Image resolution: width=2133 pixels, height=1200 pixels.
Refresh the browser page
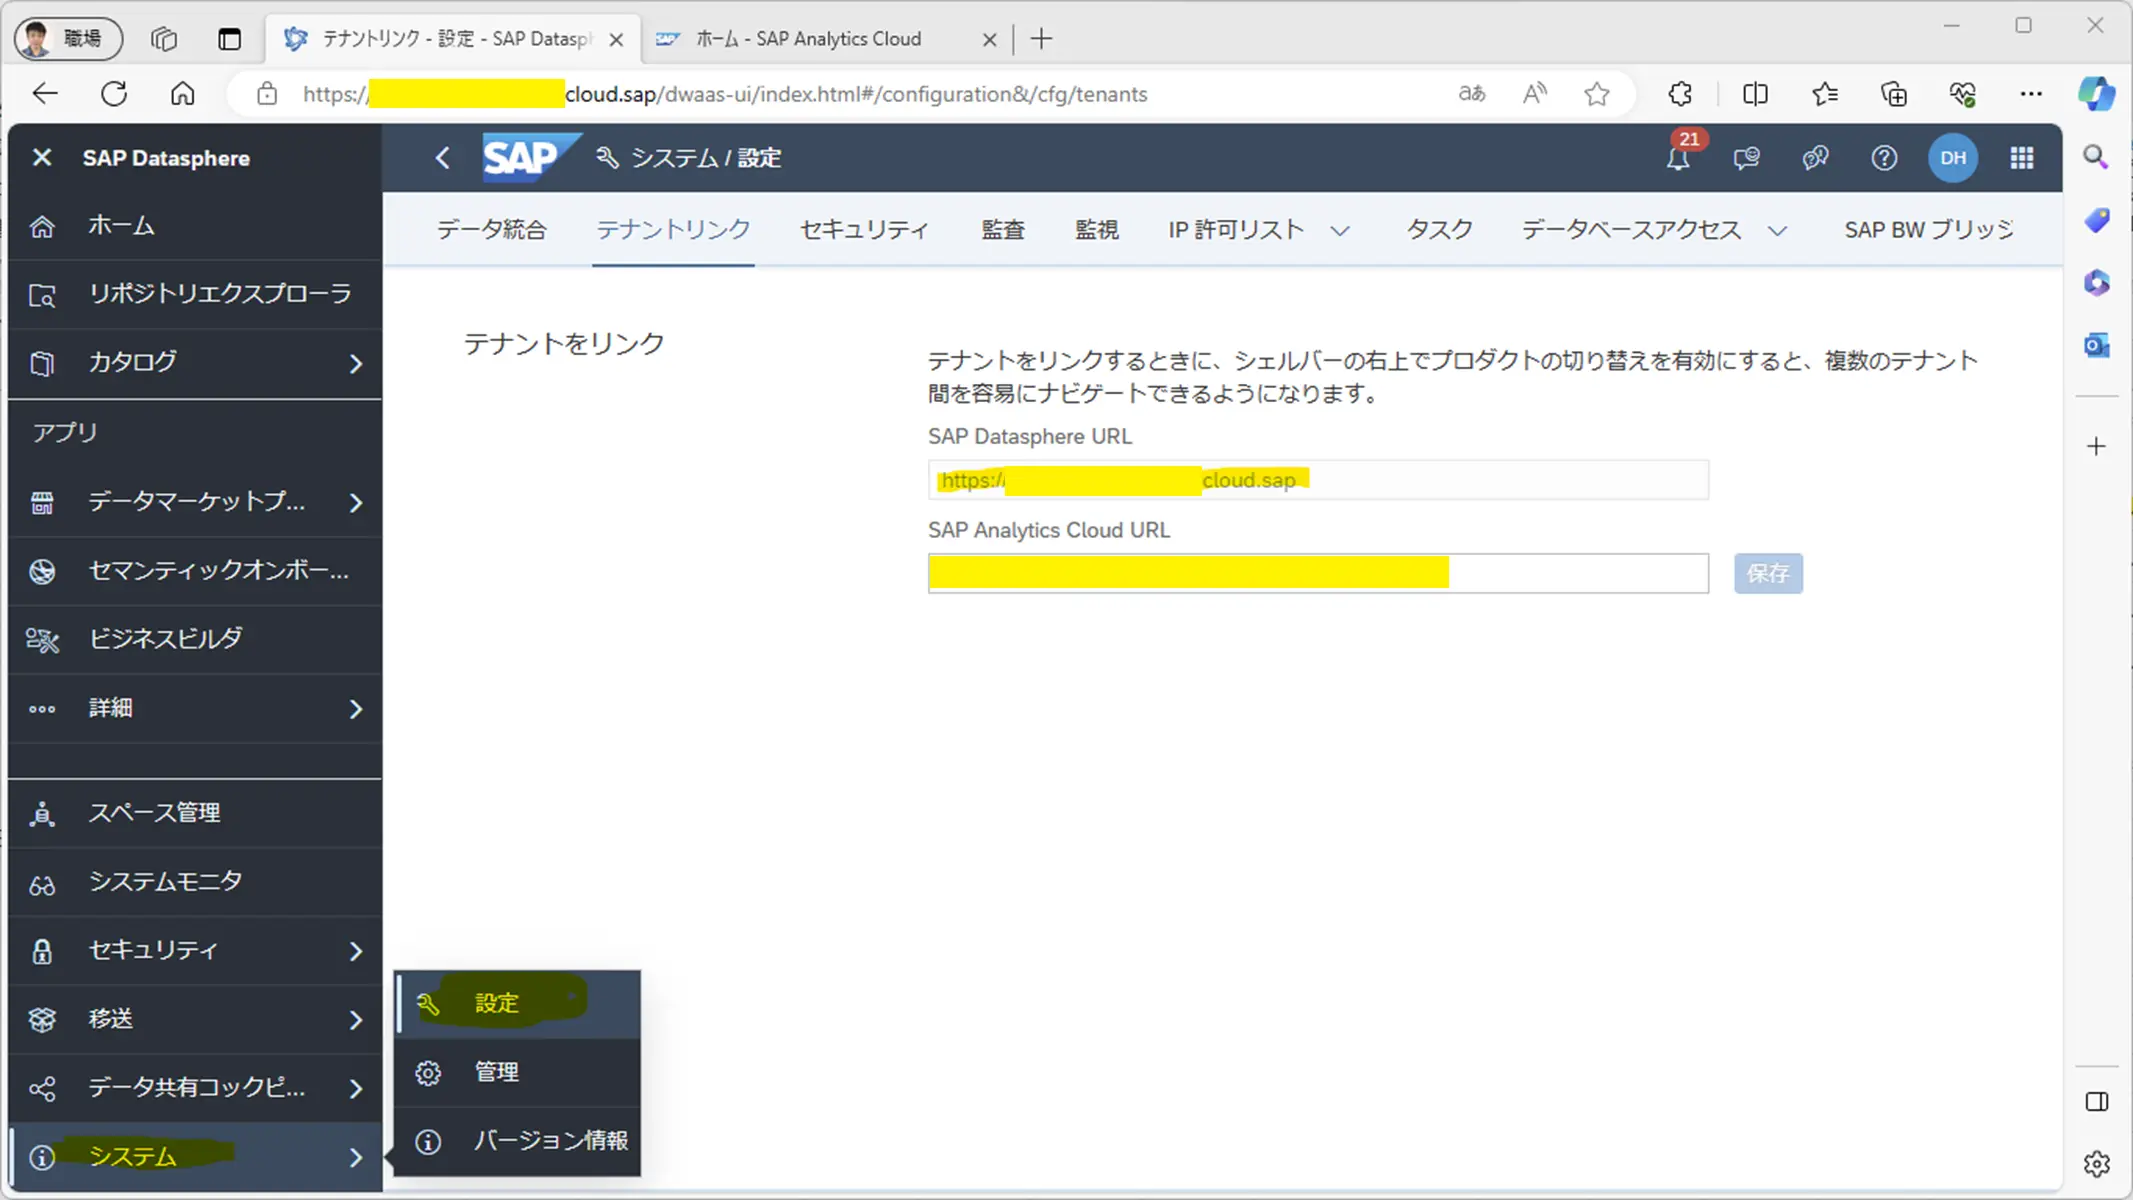point(114,94)
